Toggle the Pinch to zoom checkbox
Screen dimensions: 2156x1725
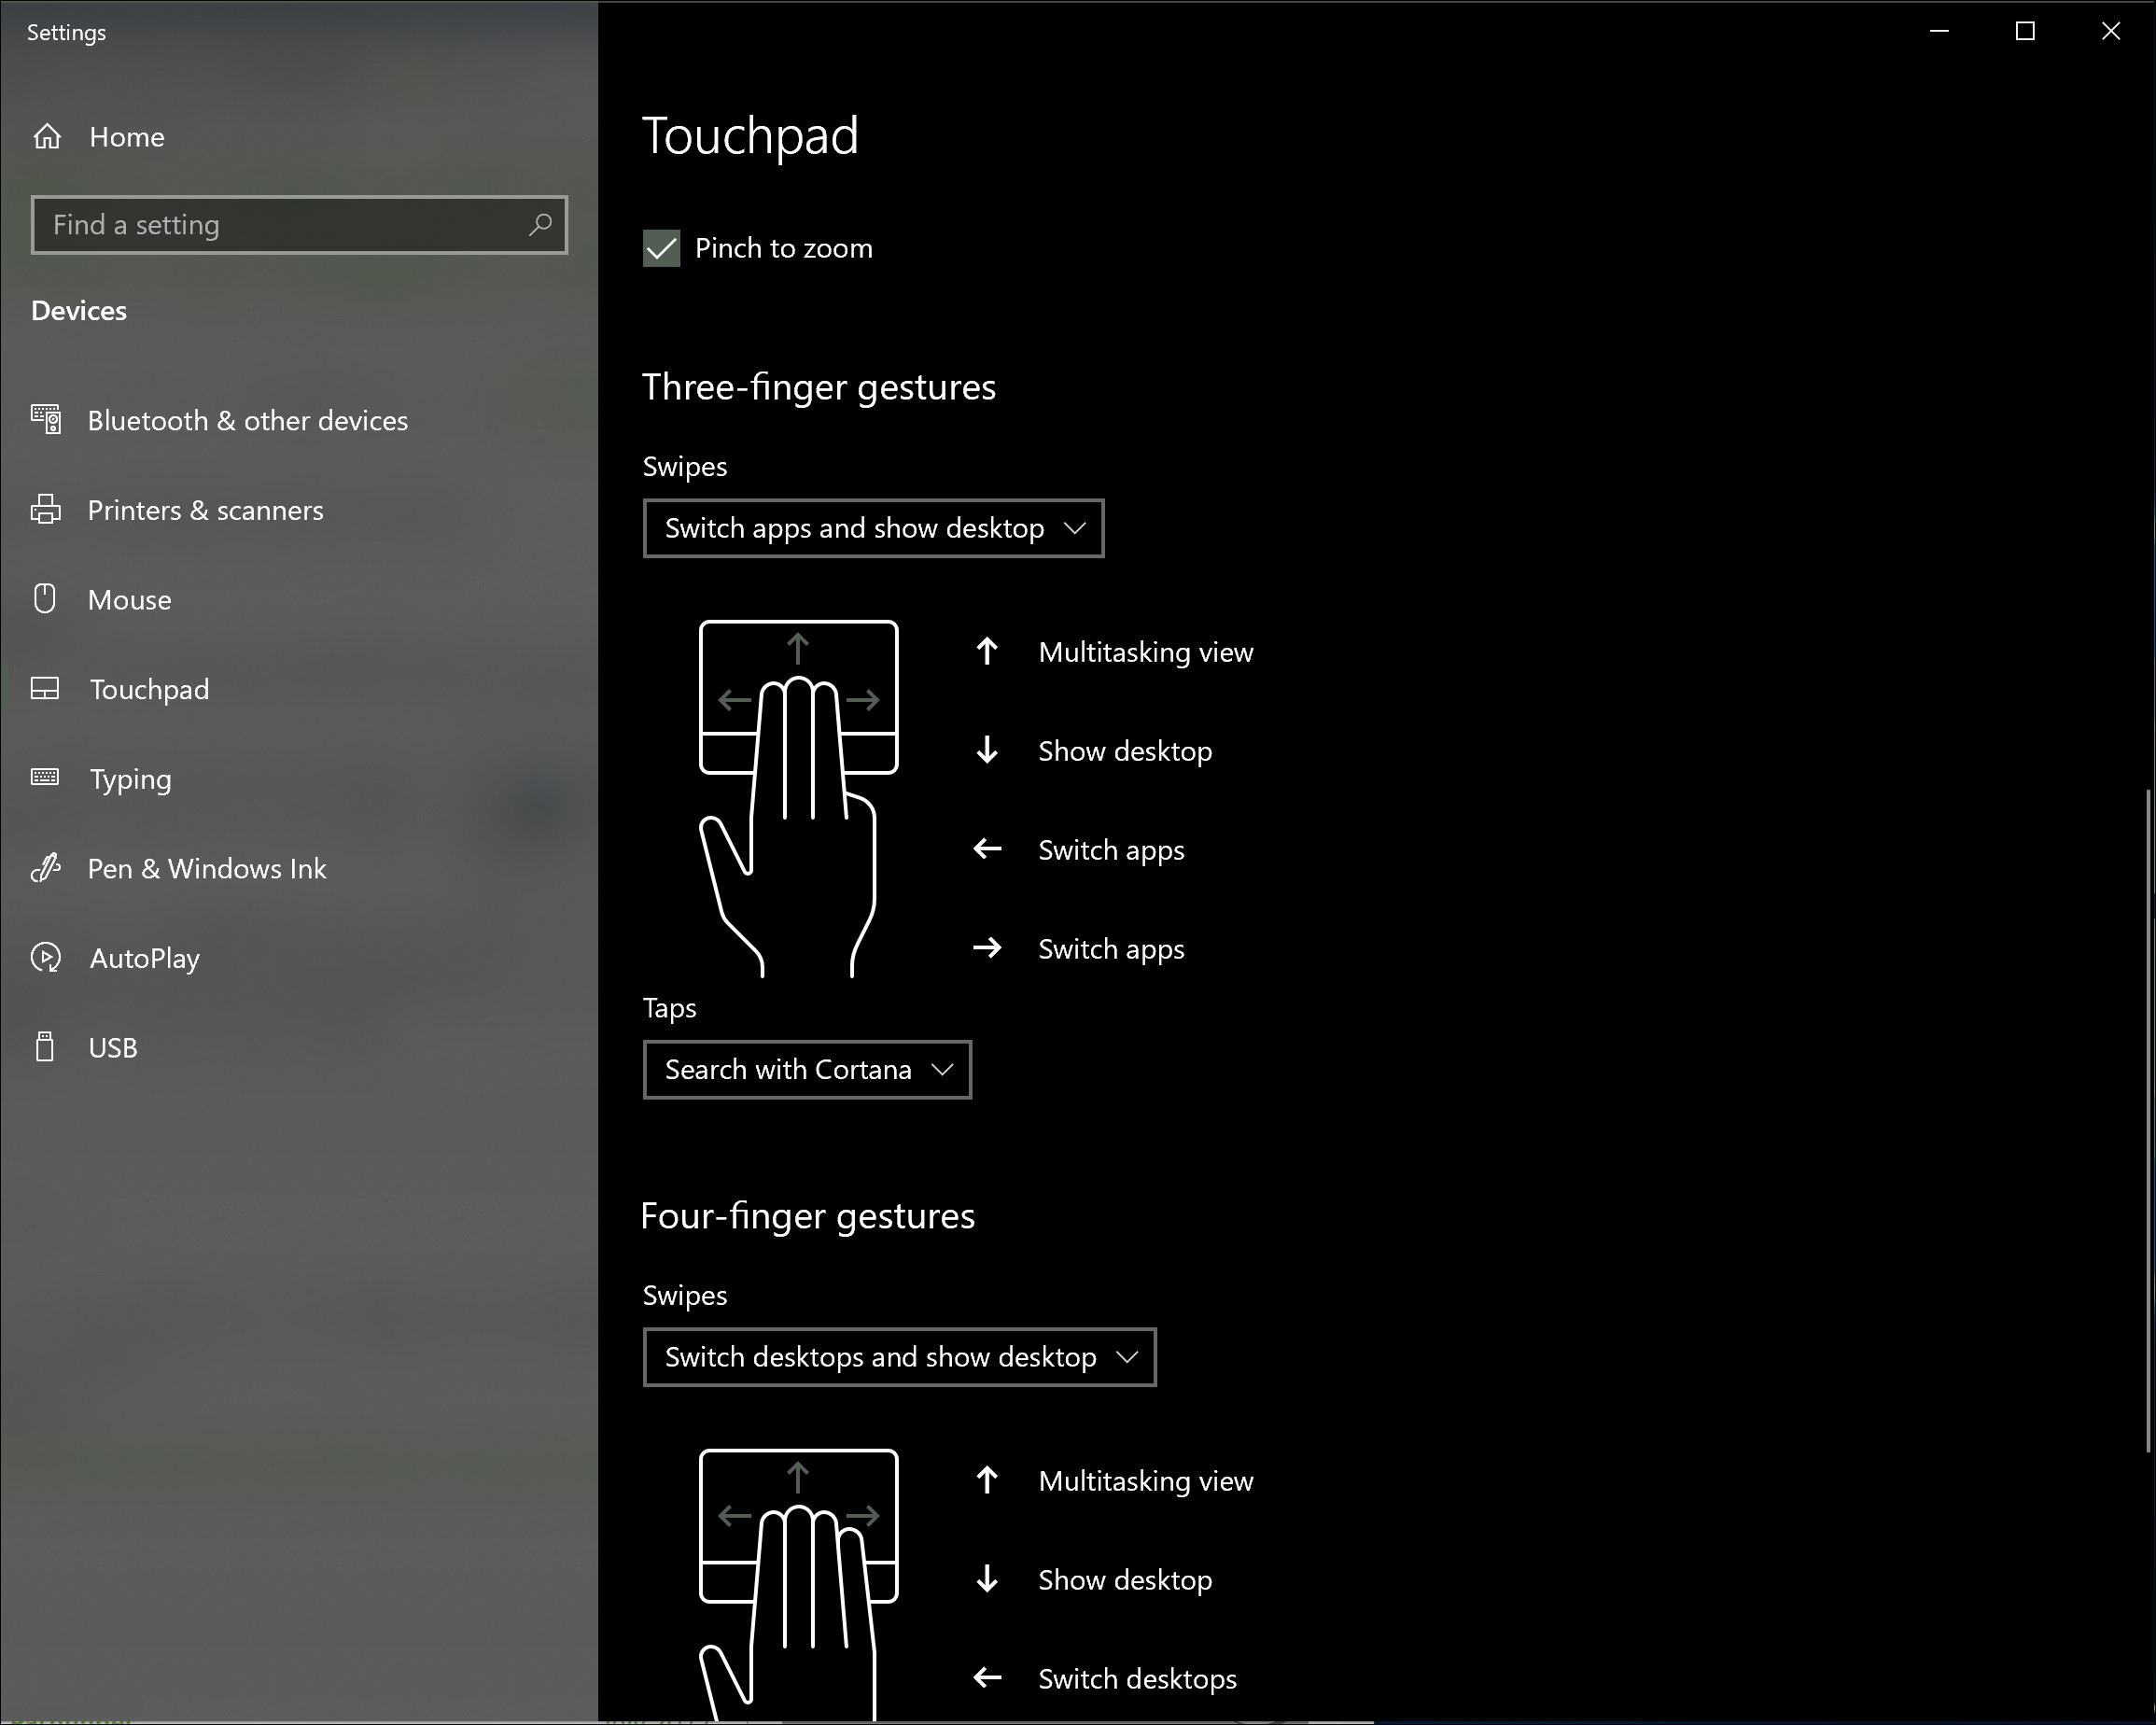pos(664,248)
